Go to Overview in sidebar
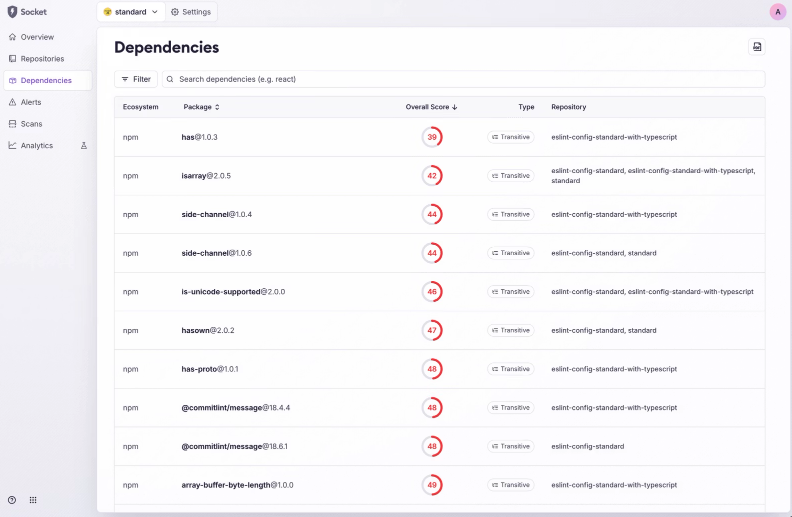The width and height of the screenshot is (792, 517). [x=37, y=37]
